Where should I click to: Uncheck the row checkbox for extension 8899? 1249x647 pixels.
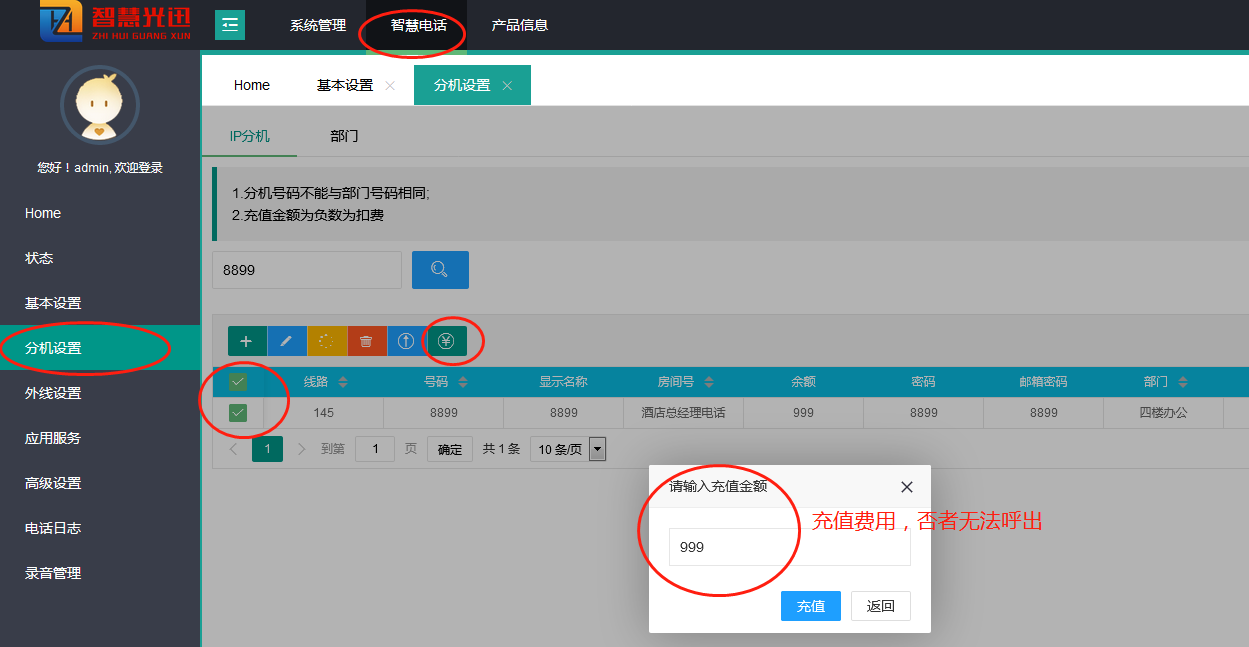click(238, 412)
